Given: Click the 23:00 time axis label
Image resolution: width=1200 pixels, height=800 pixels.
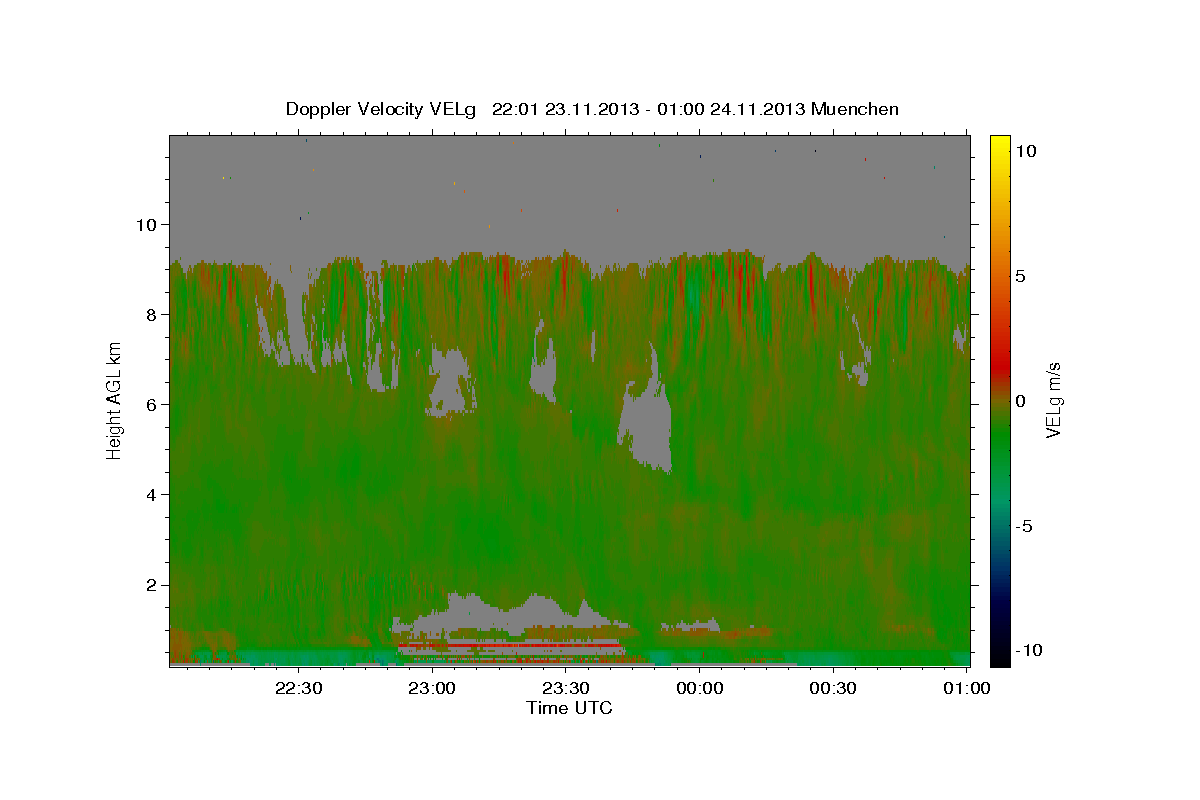Looking at the screenshot, I should [433, 688].
